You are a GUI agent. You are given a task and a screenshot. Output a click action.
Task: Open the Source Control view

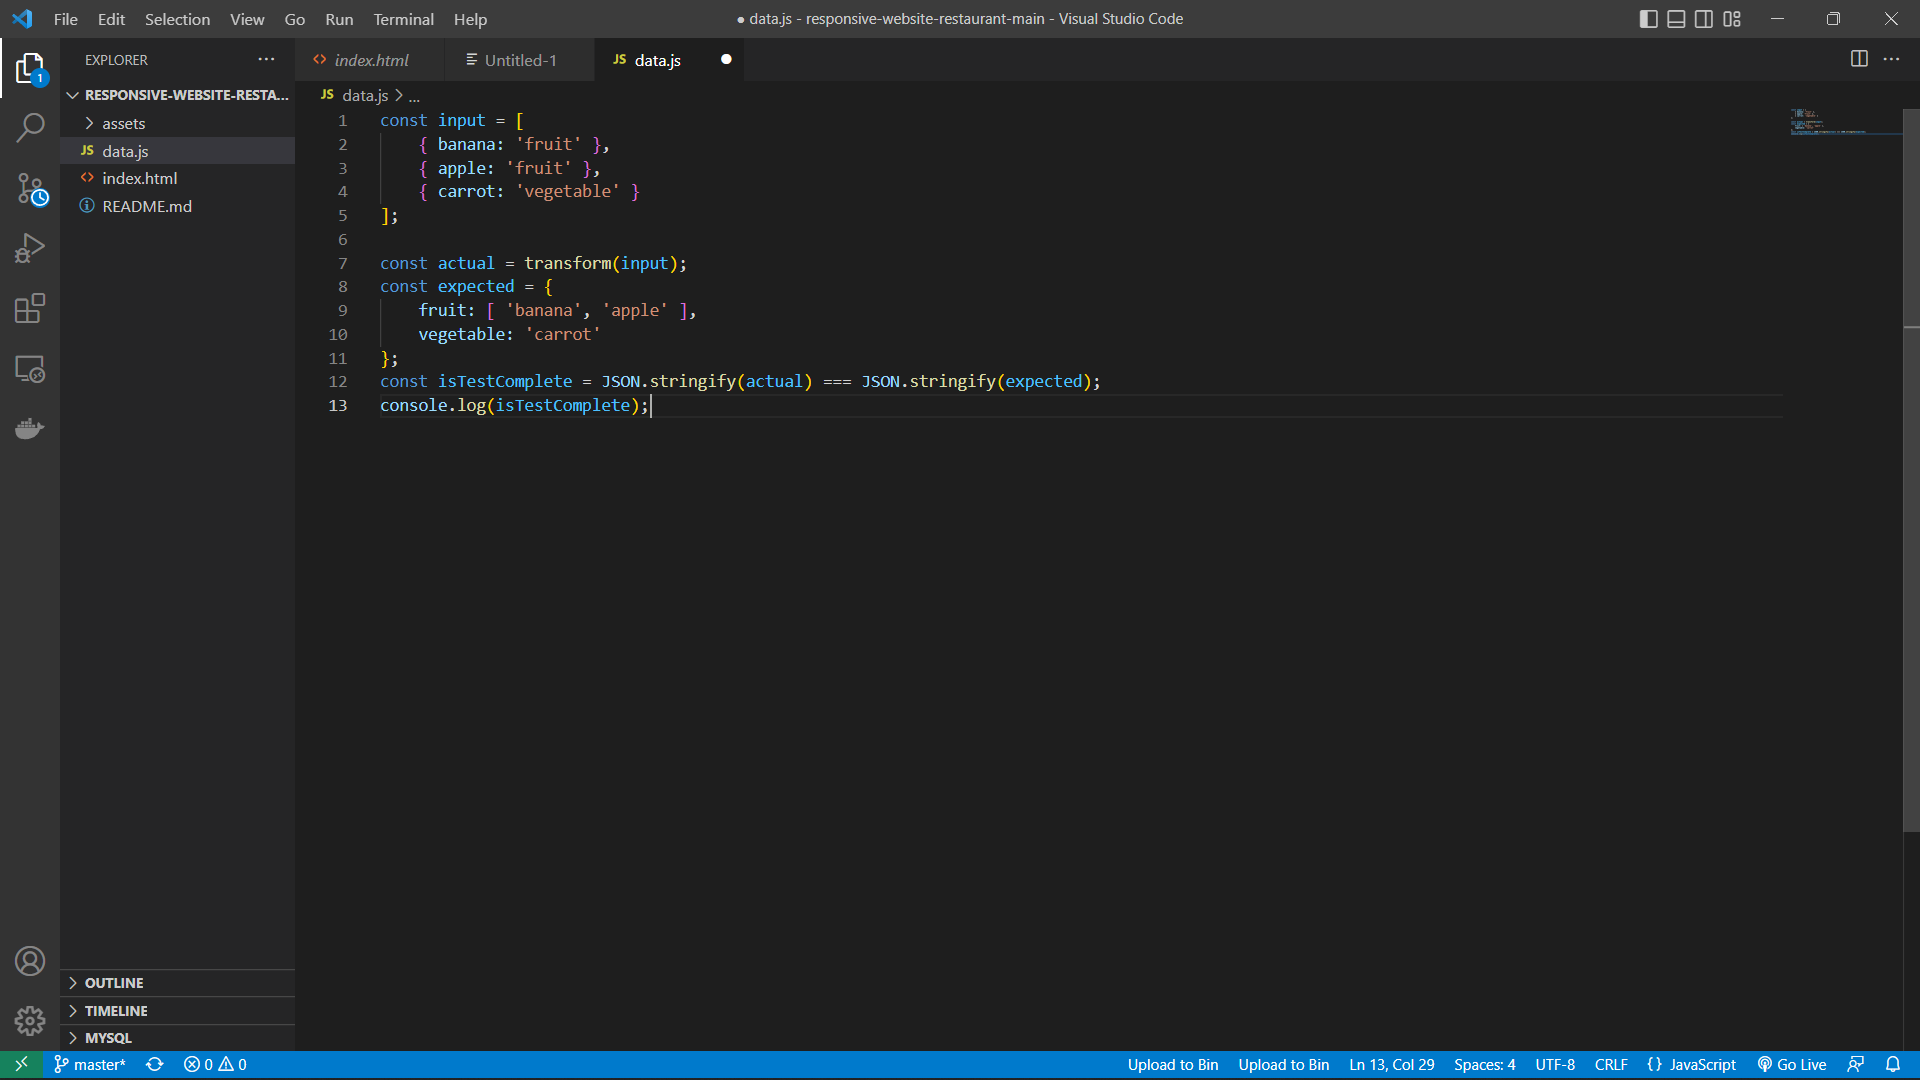coord(30,189)
